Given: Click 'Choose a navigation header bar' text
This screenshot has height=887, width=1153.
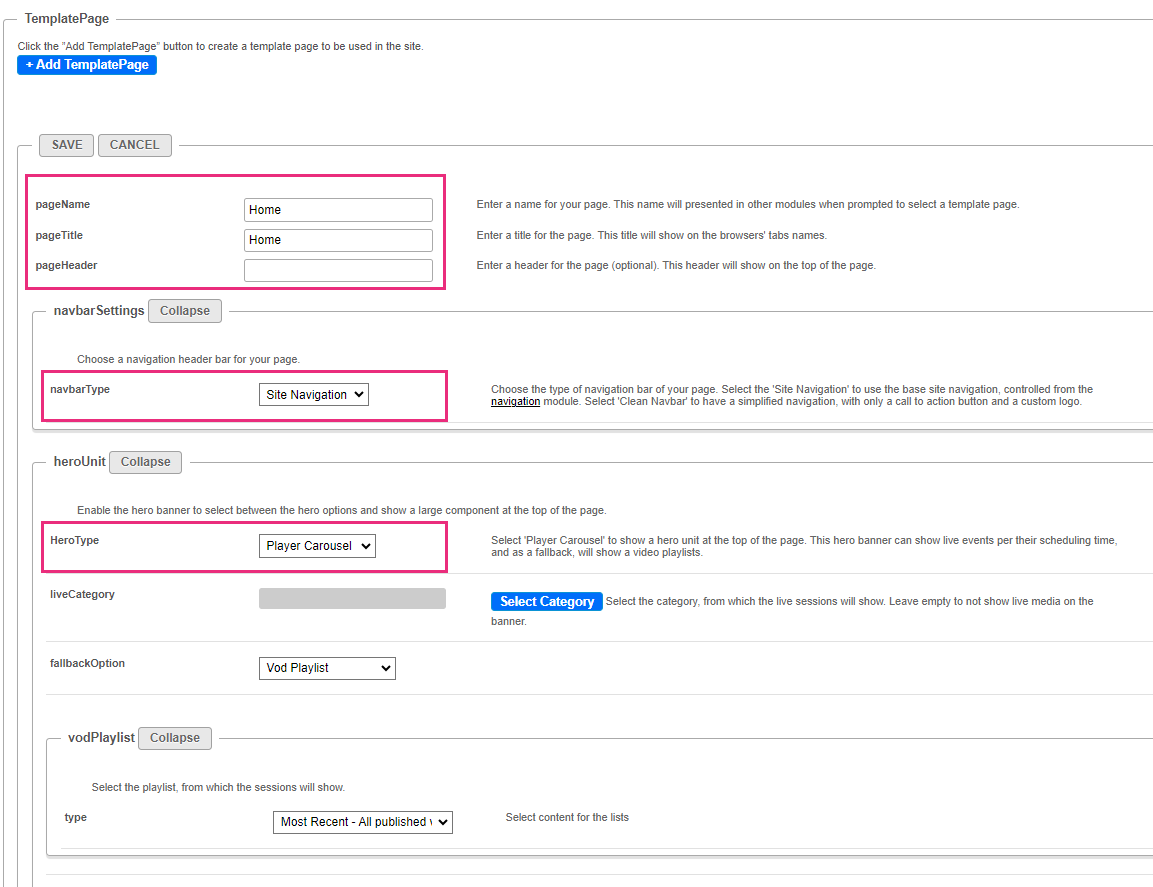Looking at the screenshot, I should pos(188,360).
